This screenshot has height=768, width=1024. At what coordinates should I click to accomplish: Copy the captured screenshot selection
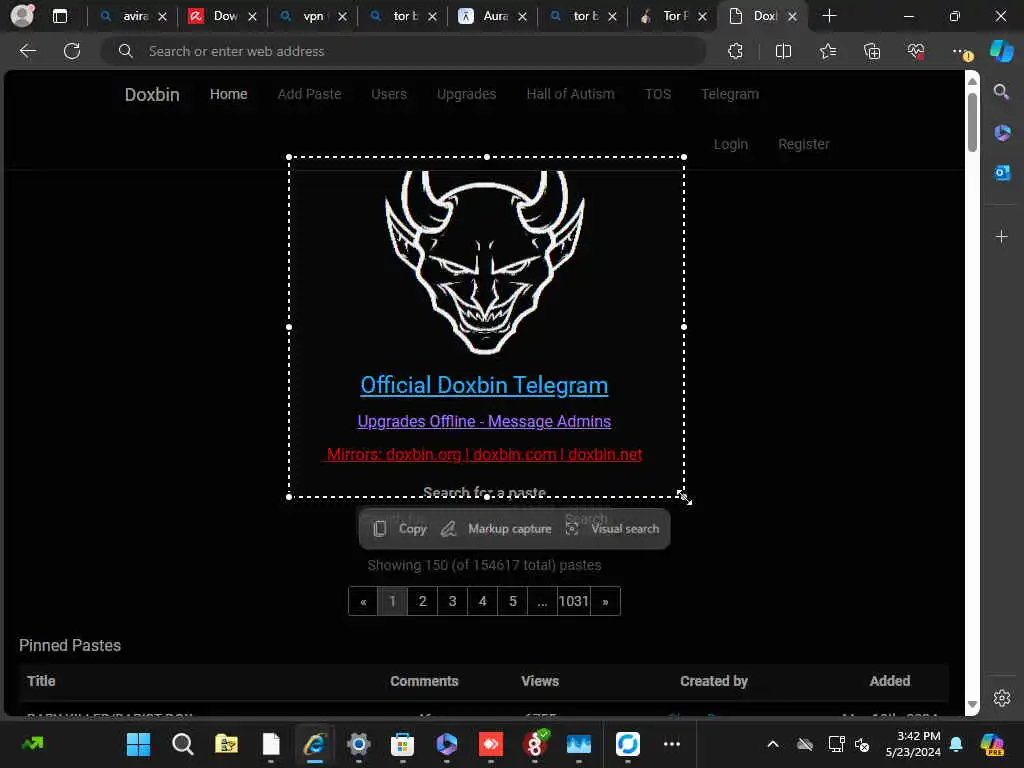[400, 529]
